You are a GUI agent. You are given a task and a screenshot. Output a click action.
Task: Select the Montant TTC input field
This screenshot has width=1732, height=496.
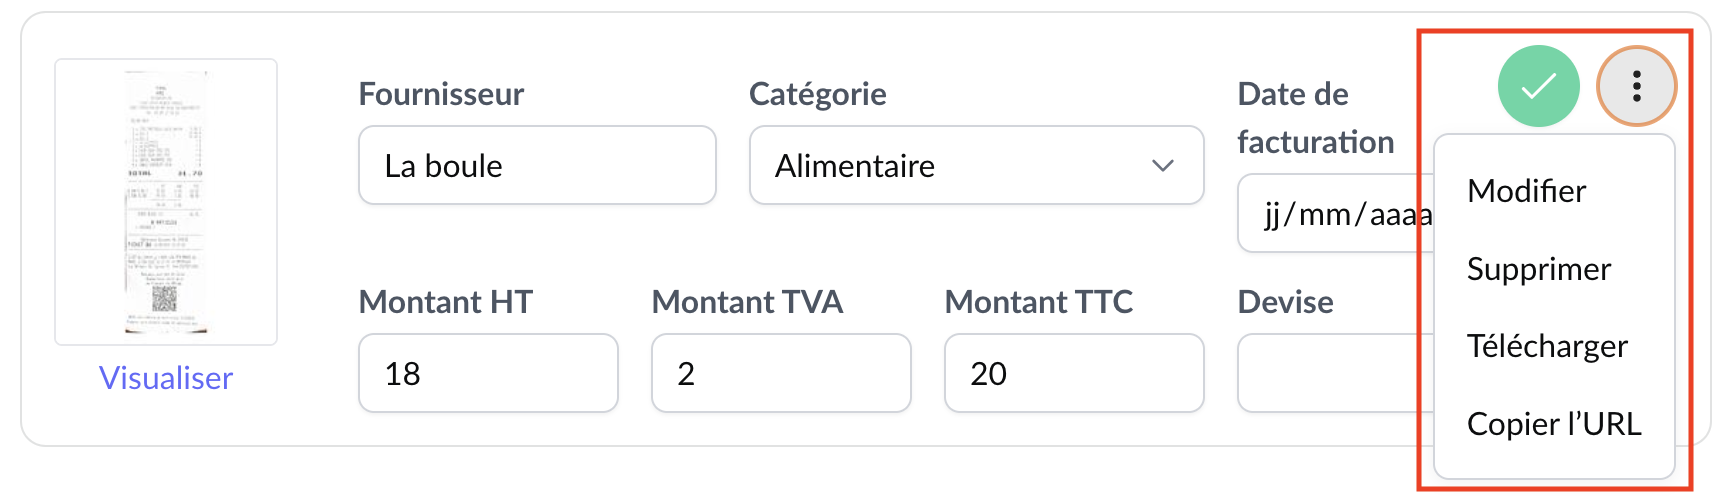(x=1074, y=373)
